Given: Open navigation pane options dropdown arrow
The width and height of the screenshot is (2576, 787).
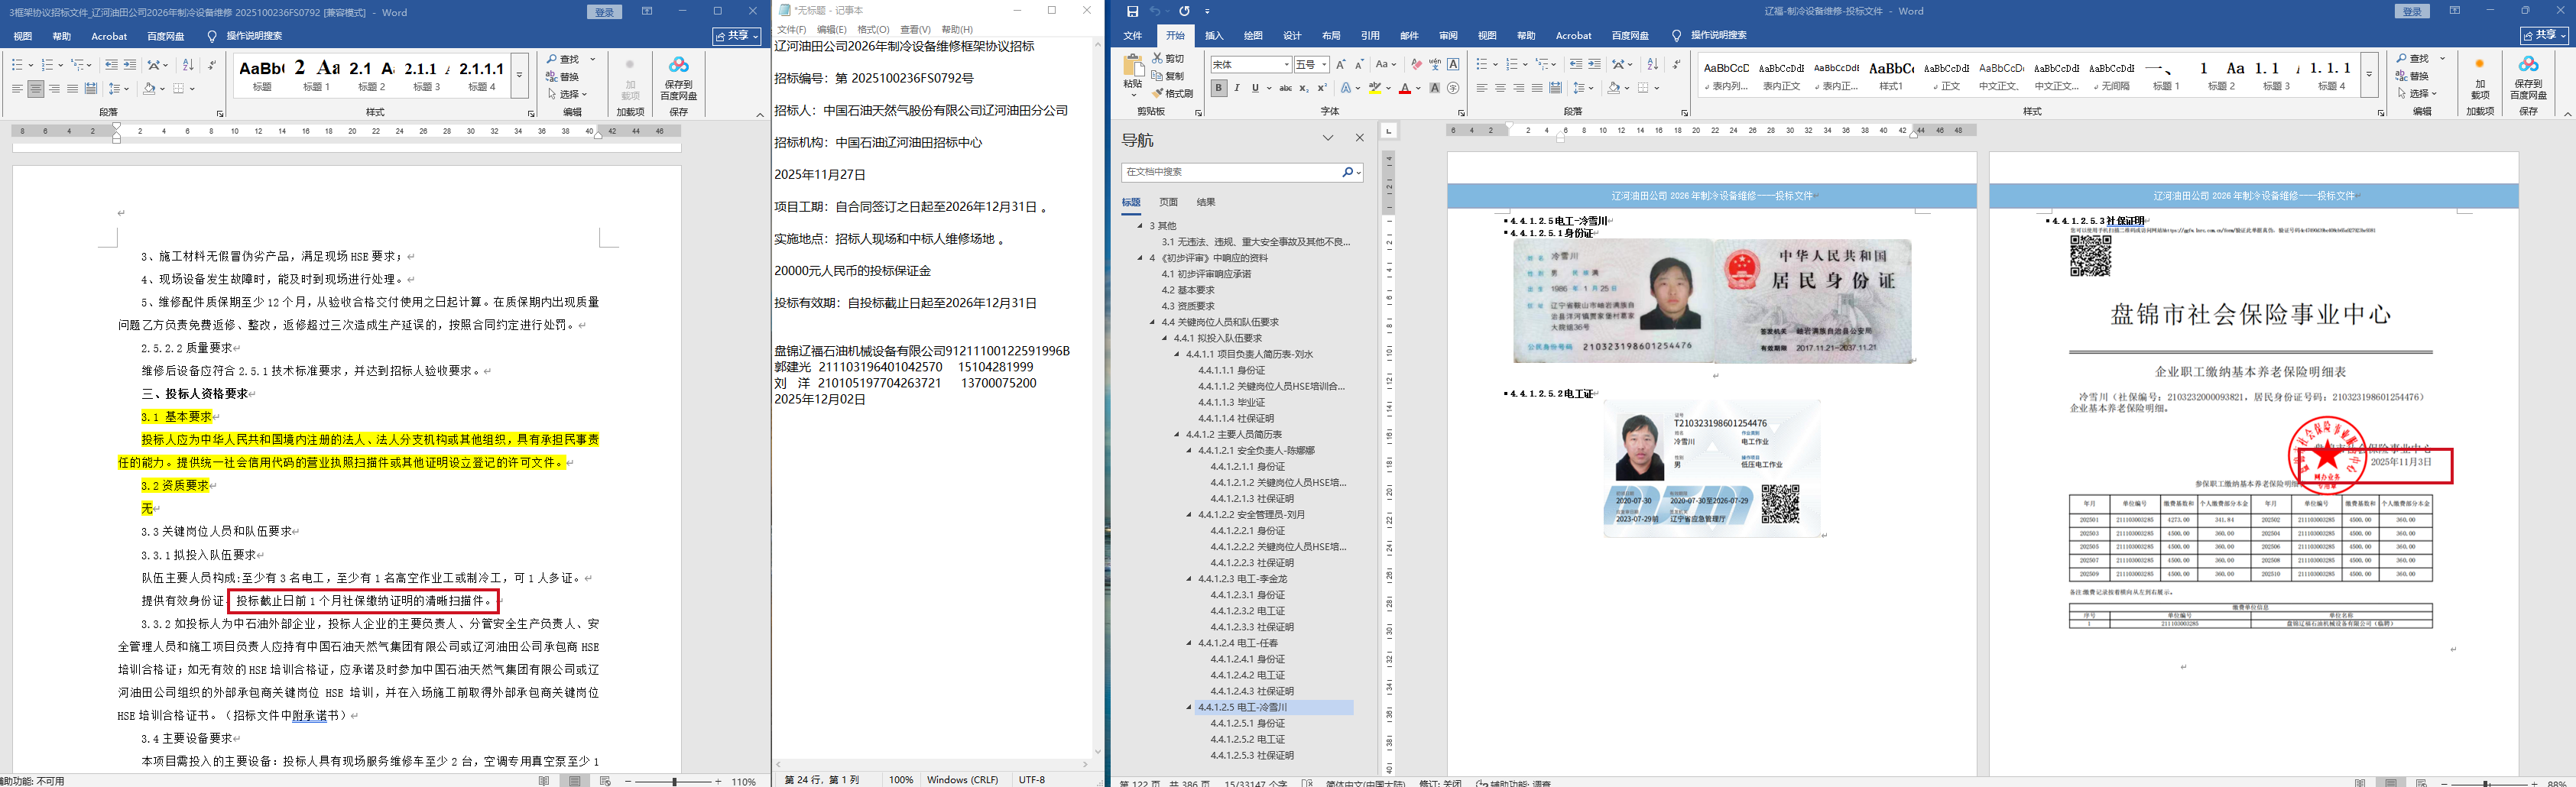Looking at the screenshot, I should 1328,138.
